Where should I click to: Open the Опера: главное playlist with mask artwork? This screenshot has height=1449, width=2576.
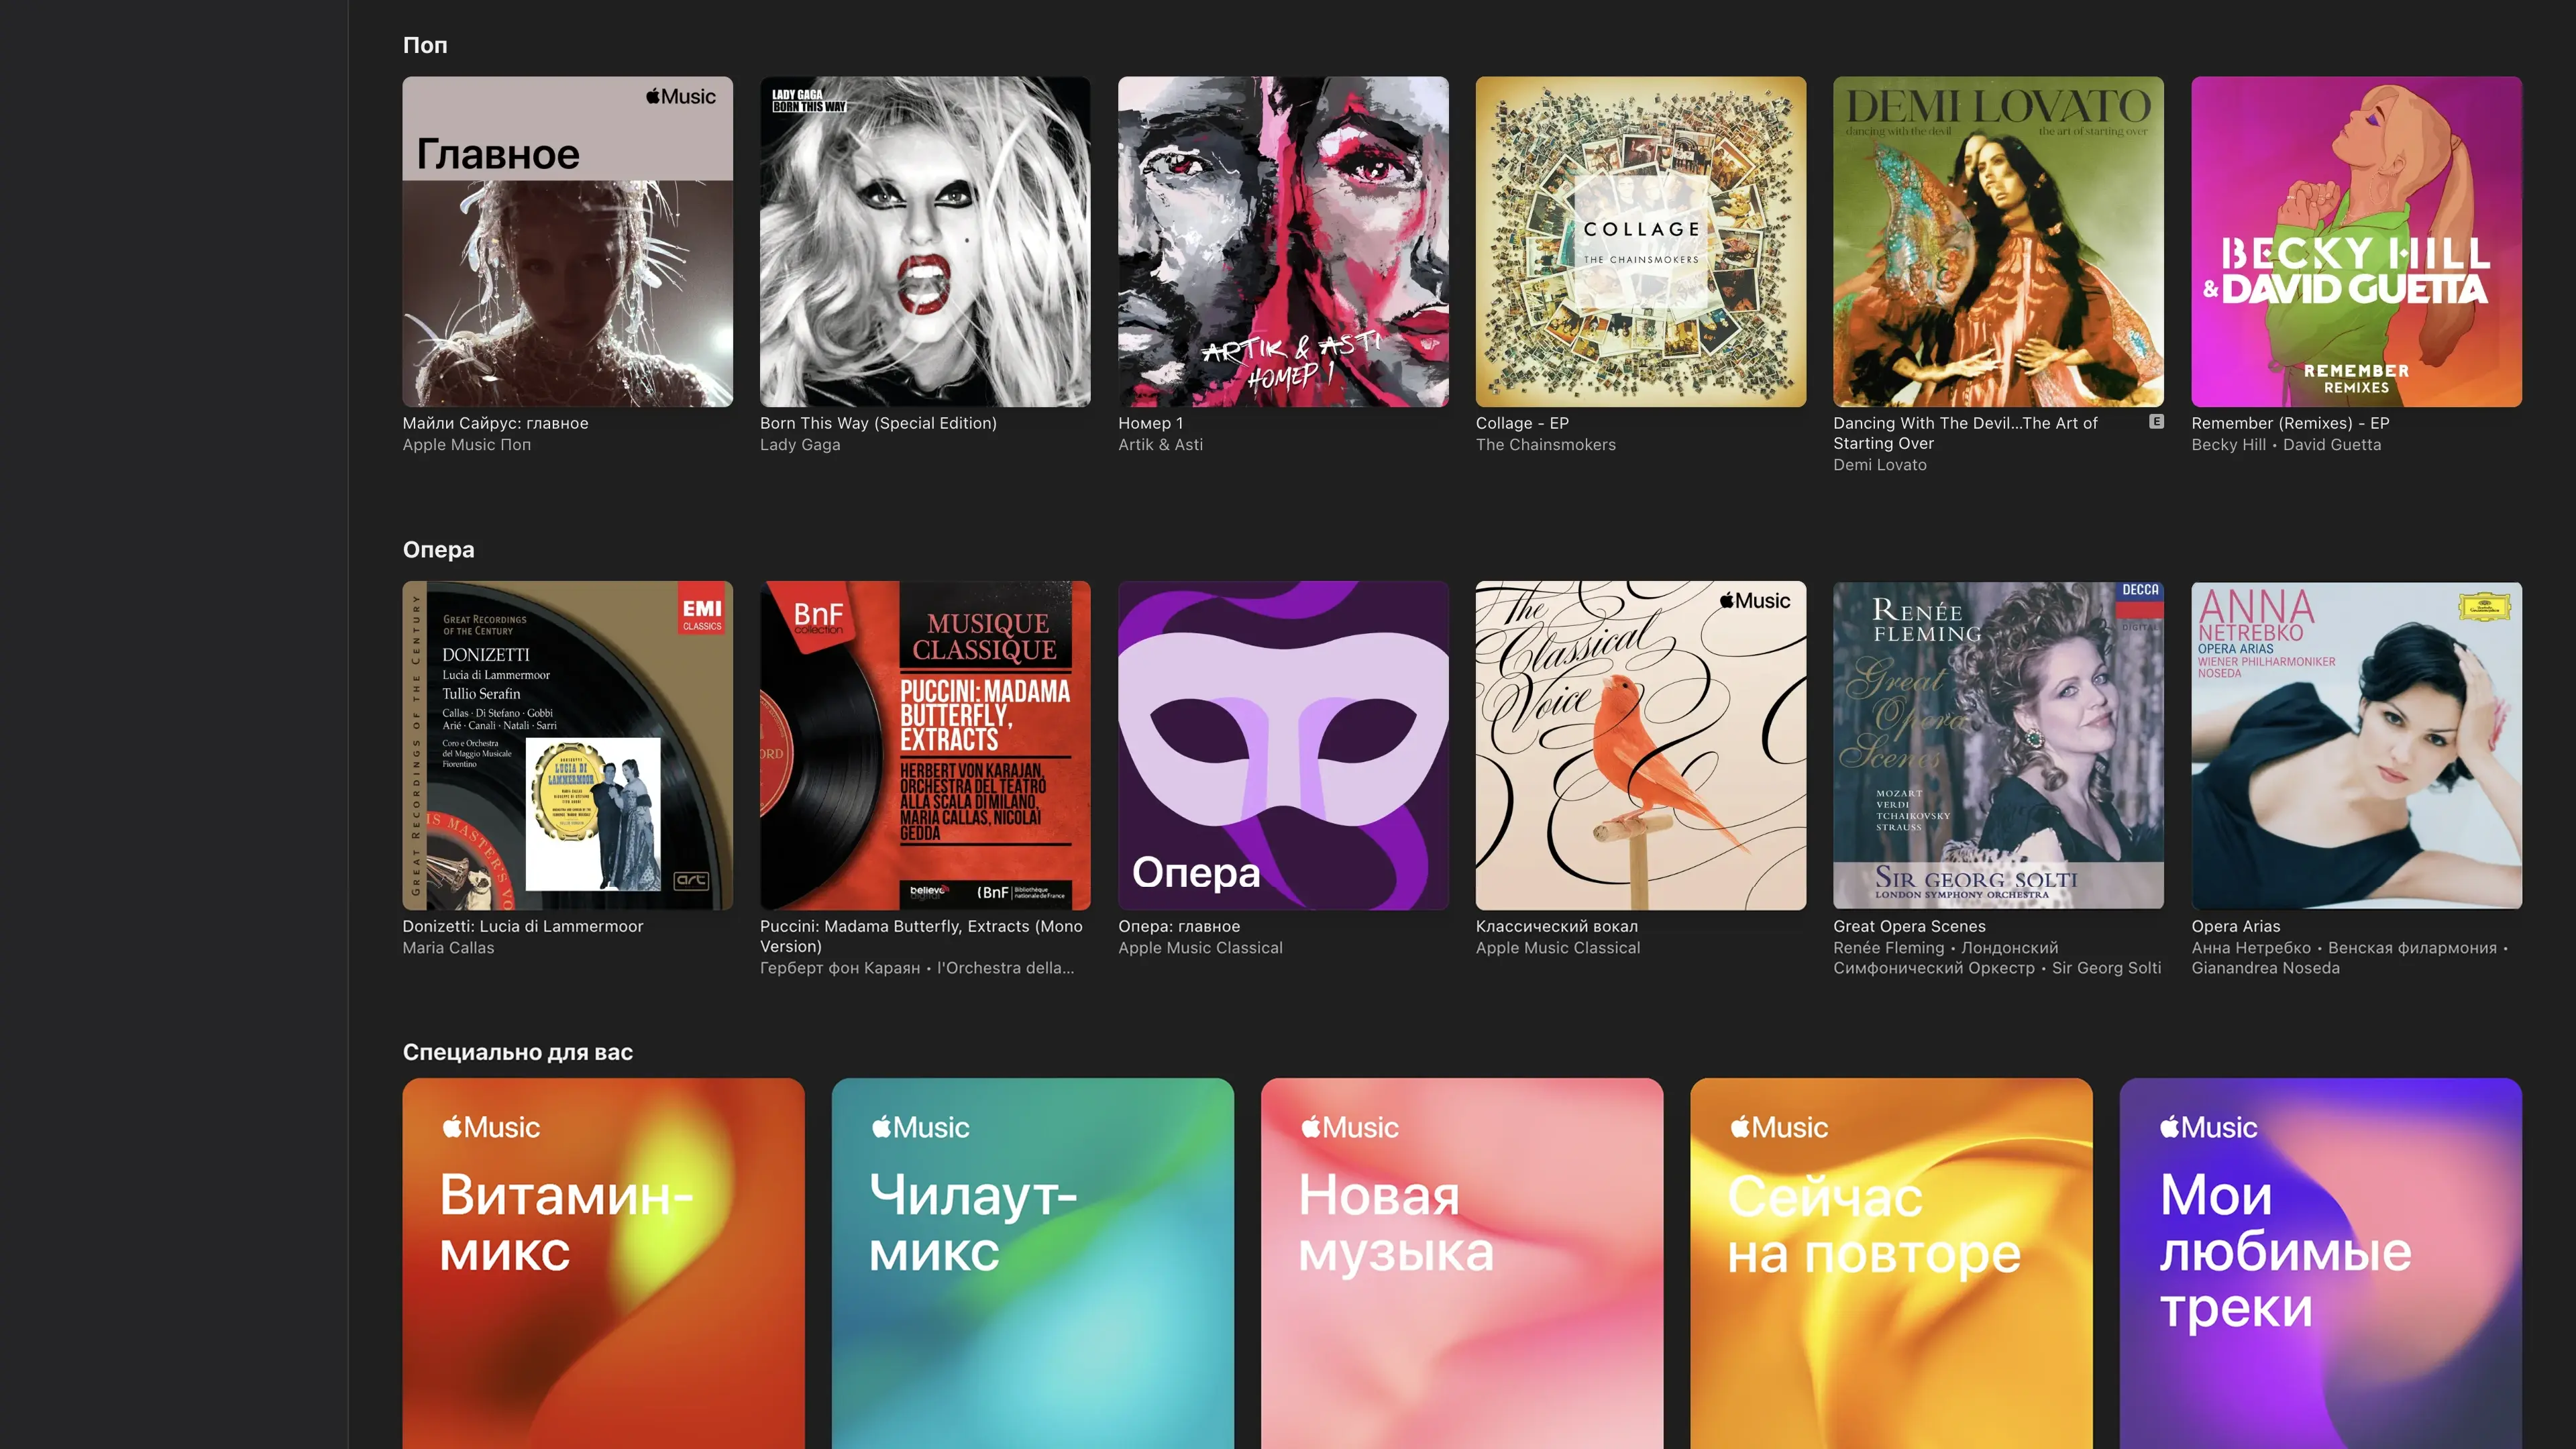click(x=1282, y=745)
